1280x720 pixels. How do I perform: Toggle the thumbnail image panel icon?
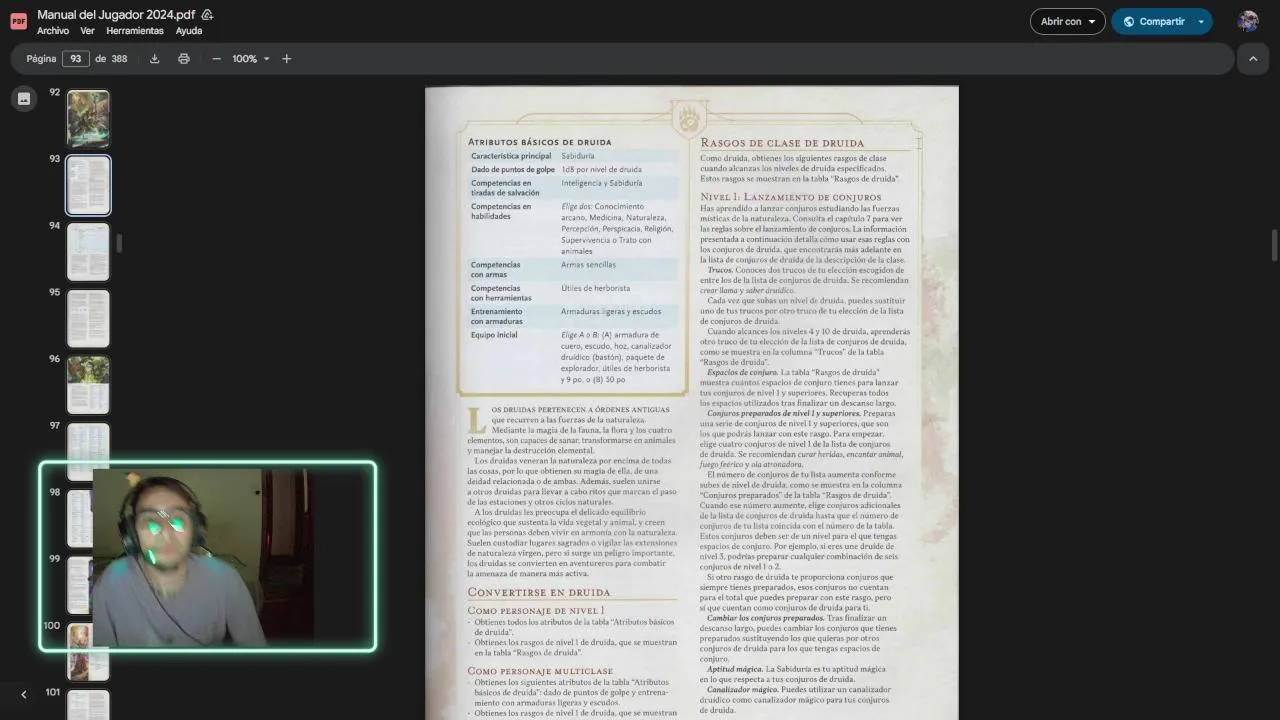pos(24,98)
